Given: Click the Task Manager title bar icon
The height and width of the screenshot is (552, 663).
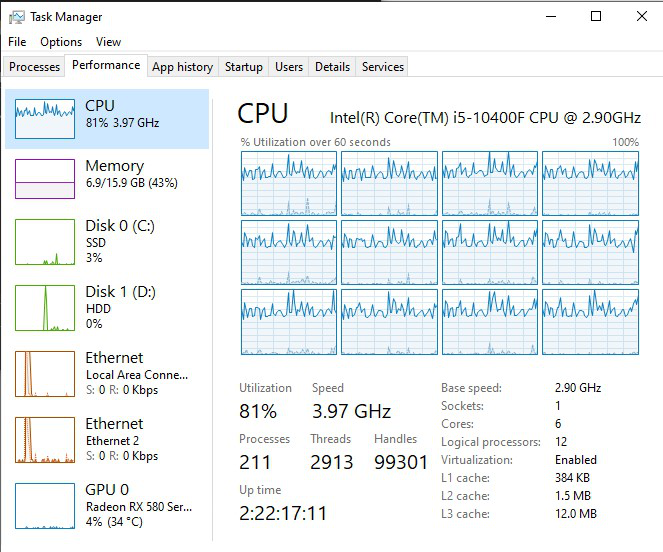Looking at the screenshot, I should tap(16, 16).
